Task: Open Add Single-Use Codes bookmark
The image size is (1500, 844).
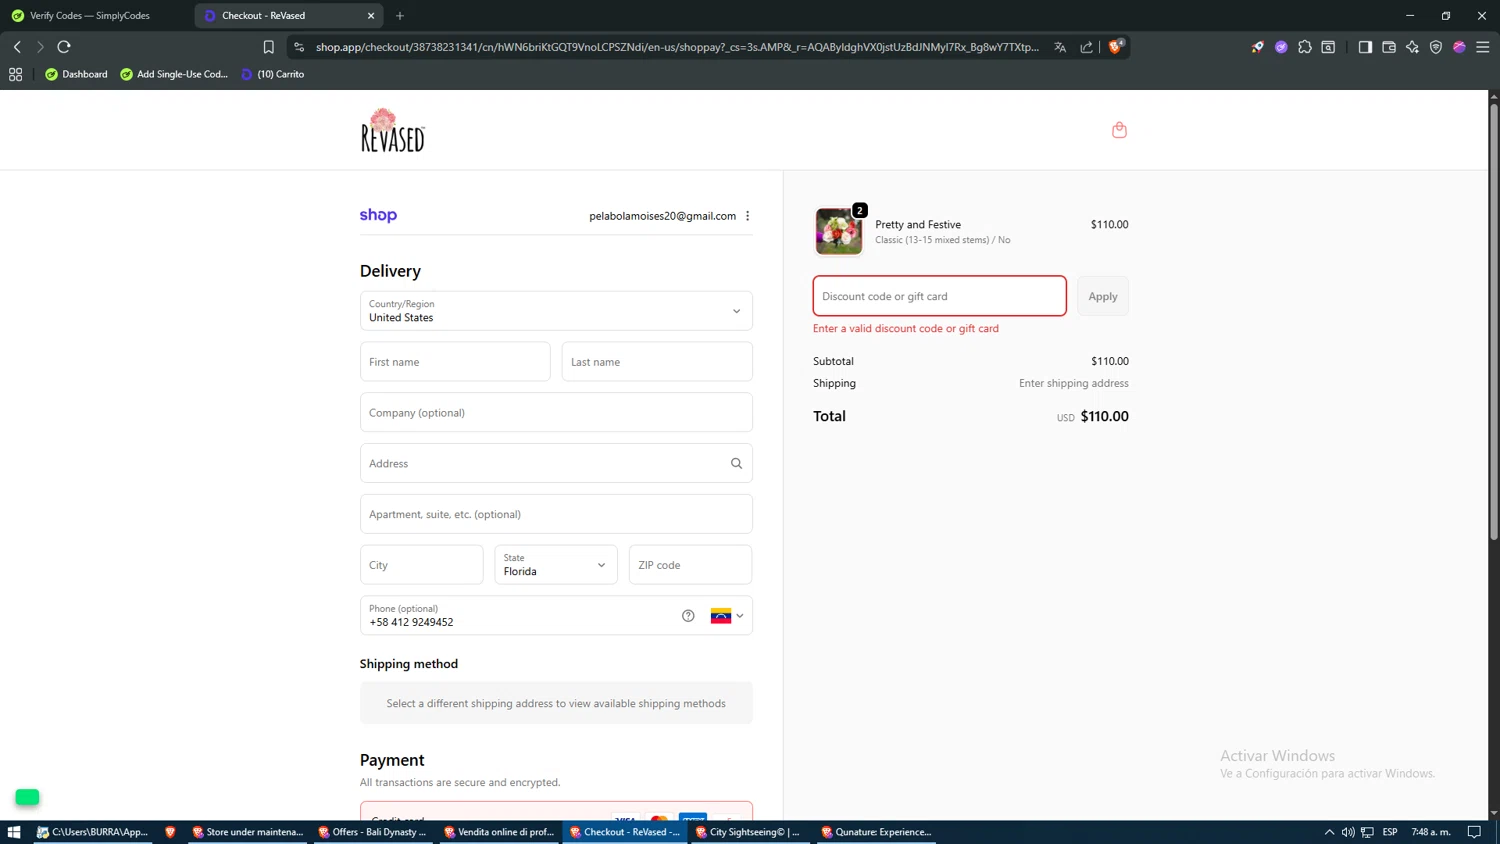Action: click(x=174, y=74)
